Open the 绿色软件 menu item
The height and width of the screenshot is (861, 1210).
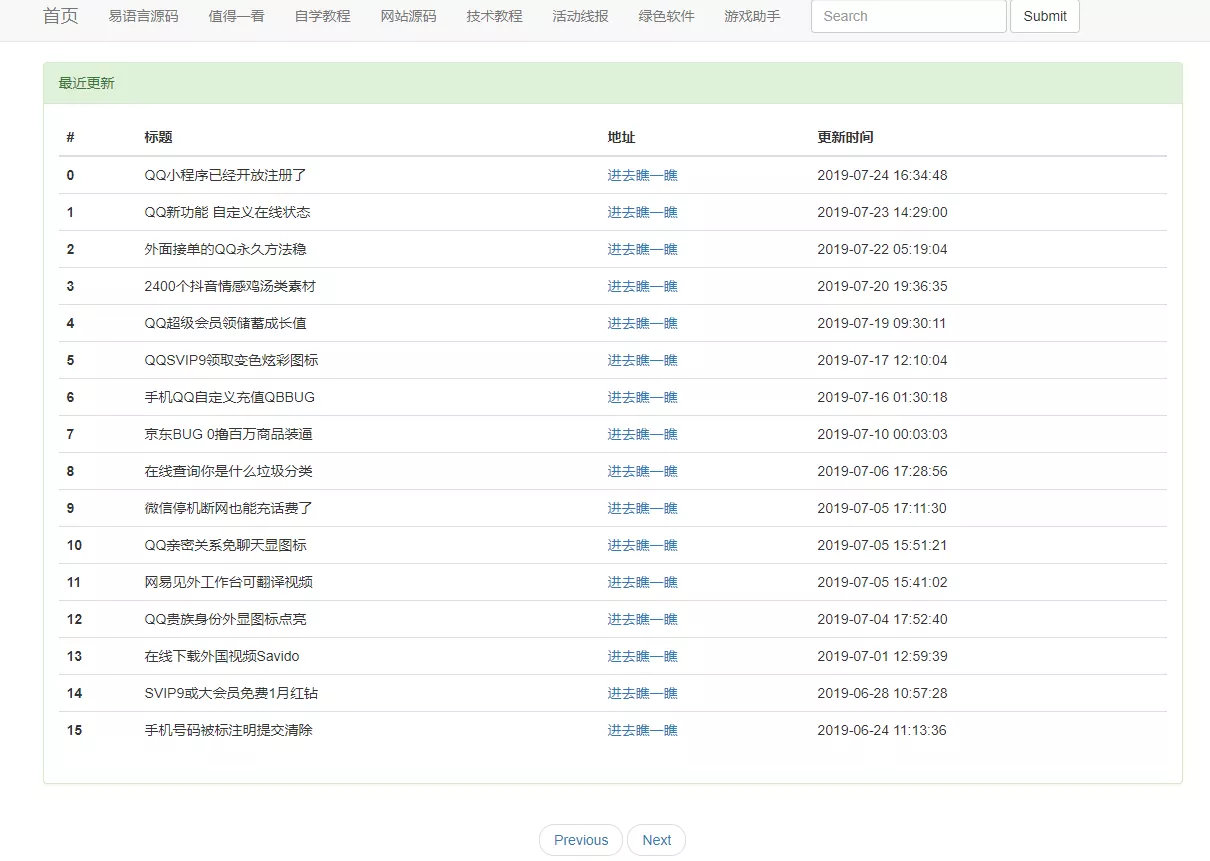(666, 16)
